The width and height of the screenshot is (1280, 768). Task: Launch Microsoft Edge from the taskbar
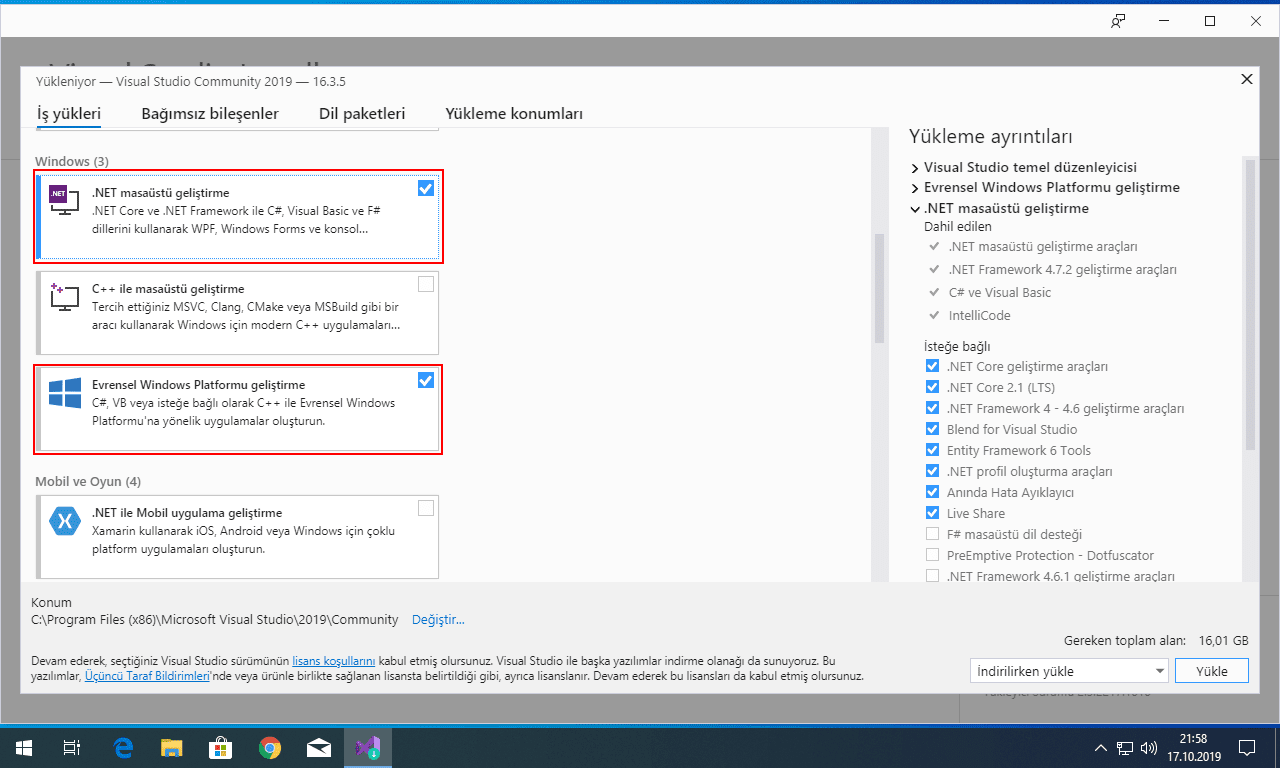(124, 747)
